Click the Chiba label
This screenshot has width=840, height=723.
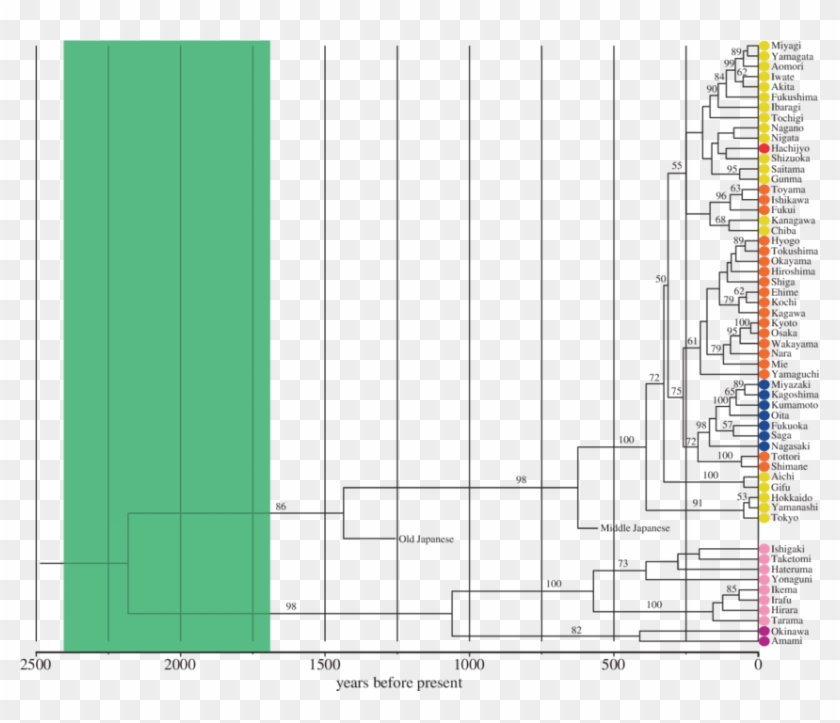pyautogui.click(x=783, y=231)
